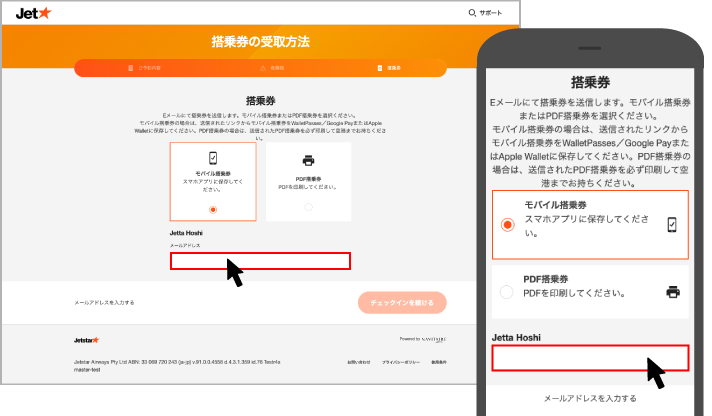Click the desktop email address input field

pyautogui.click(x=260, y=261)
